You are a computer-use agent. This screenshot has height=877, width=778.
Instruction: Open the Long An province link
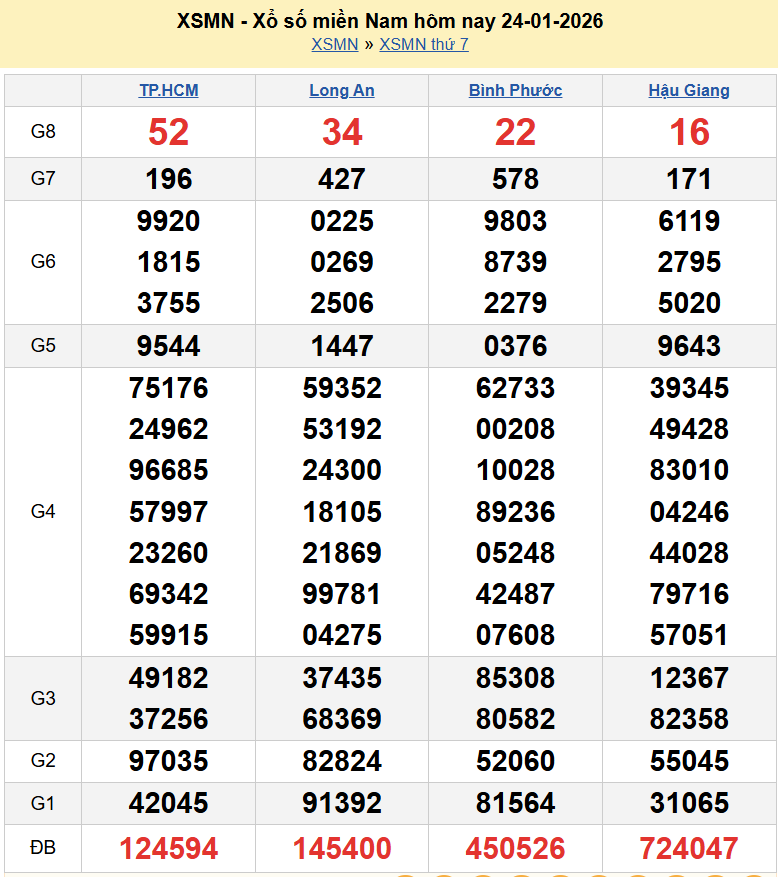pos(342,90)
